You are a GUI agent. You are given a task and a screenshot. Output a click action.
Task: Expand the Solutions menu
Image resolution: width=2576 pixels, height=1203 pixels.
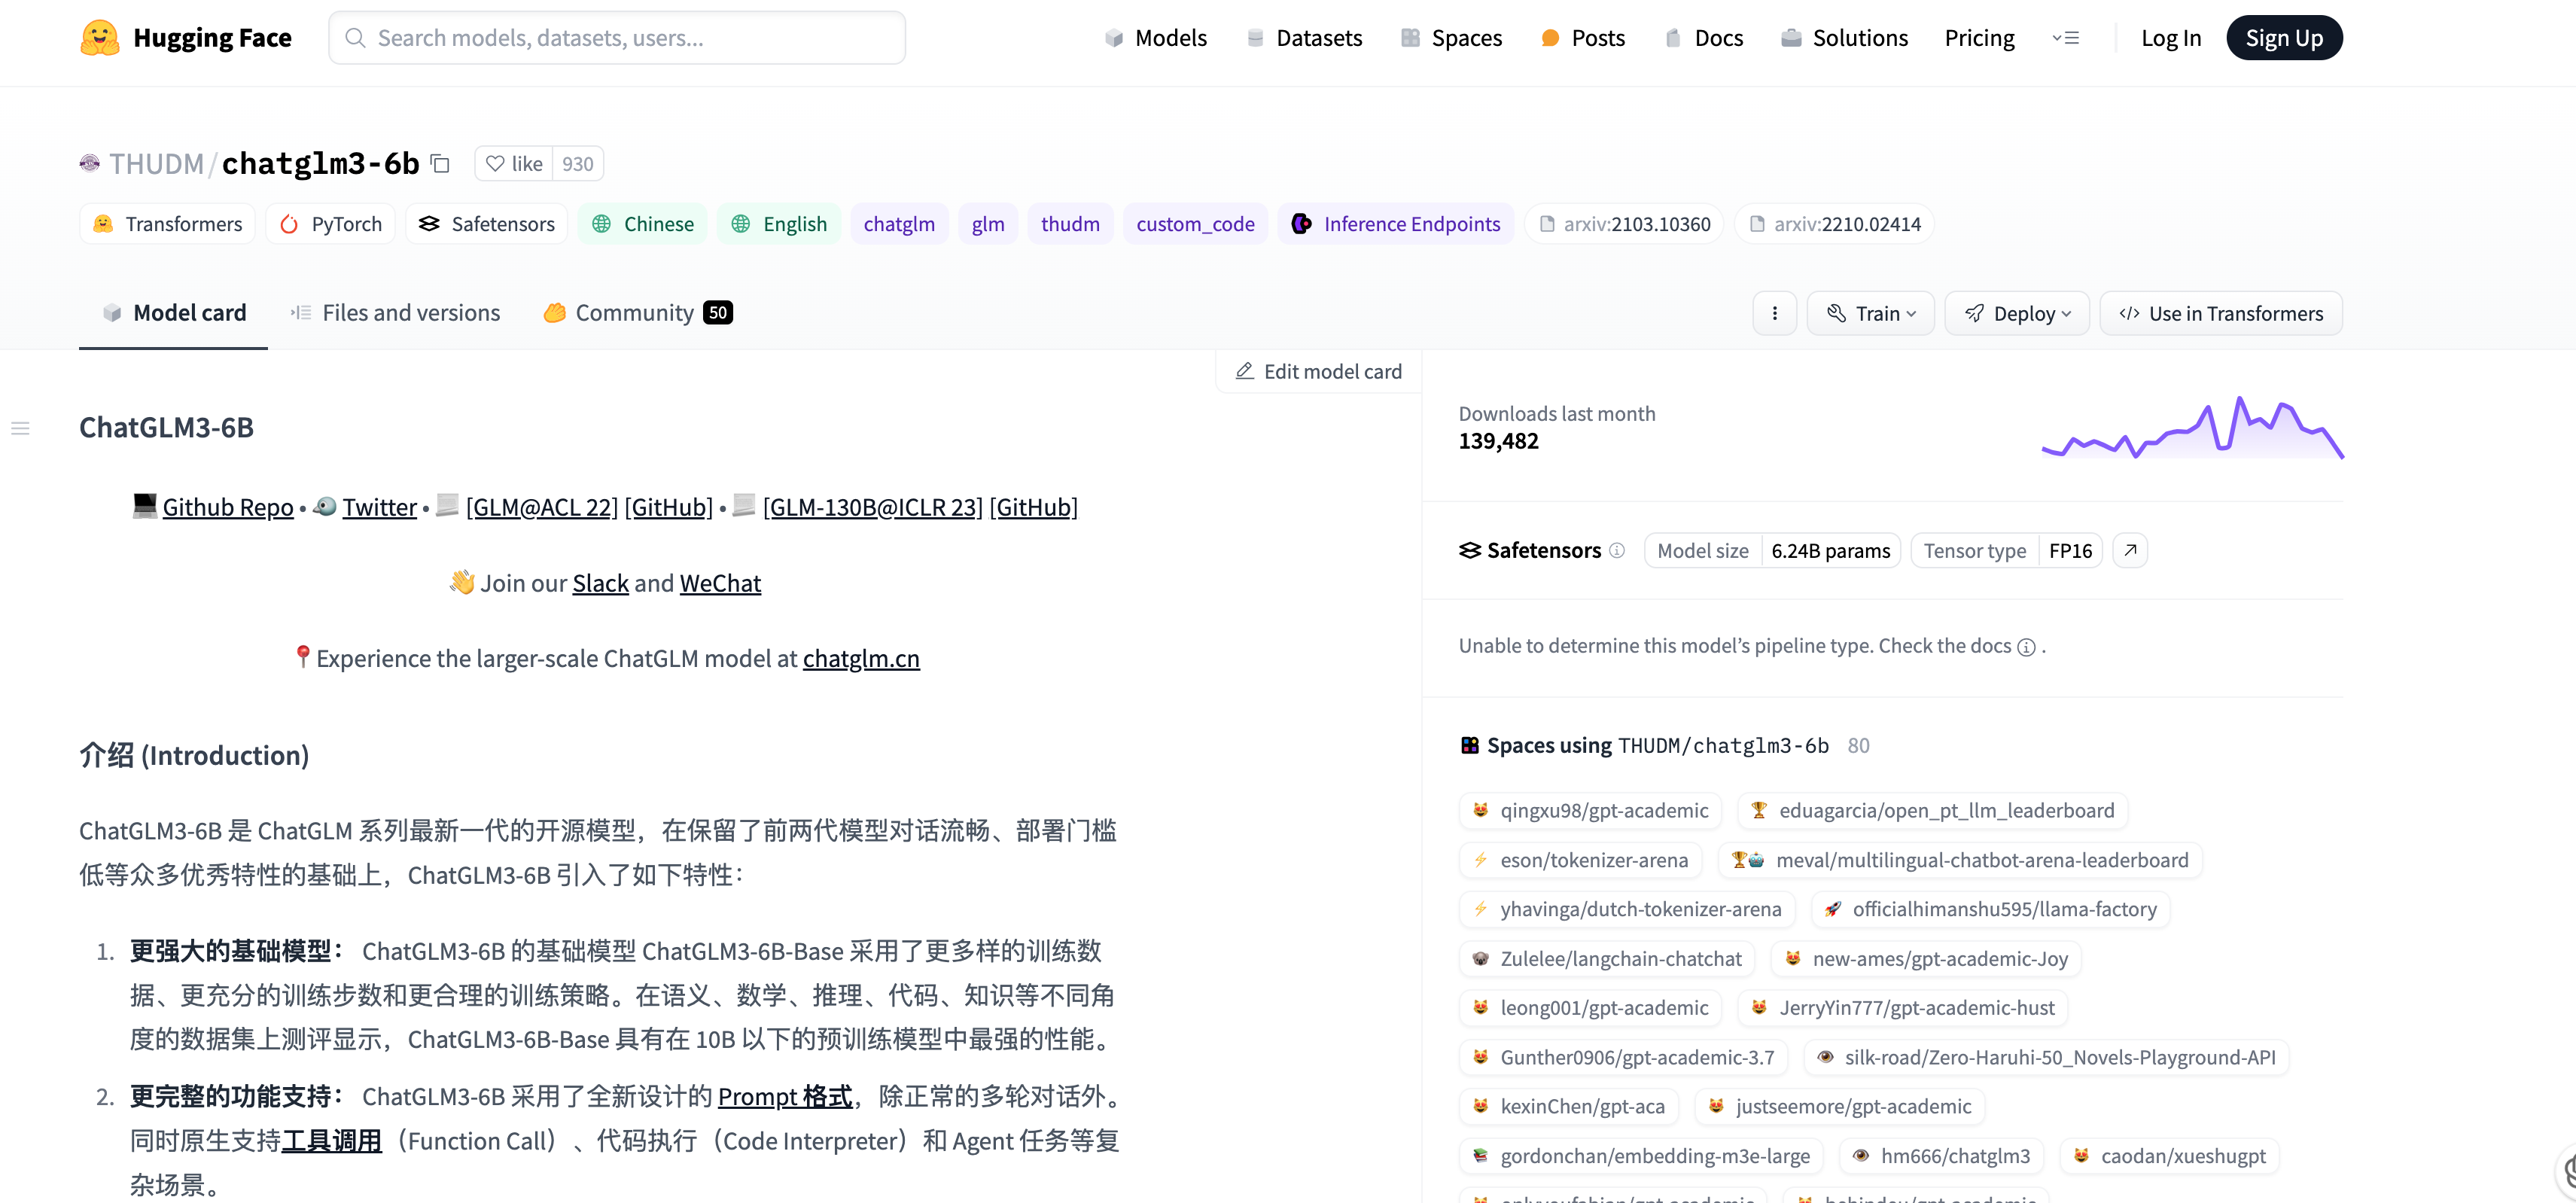coord(1845,38)
